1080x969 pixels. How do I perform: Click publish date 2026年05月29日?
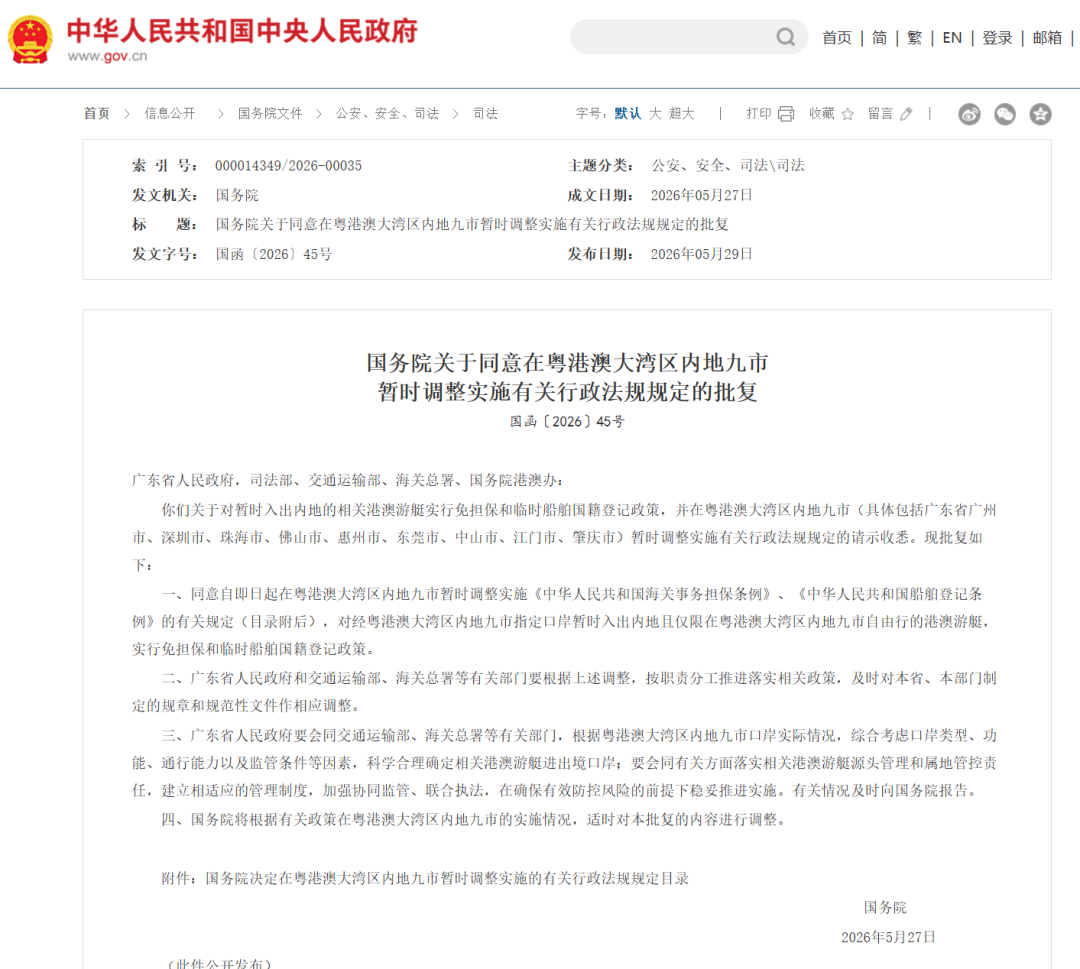point(702,254)
